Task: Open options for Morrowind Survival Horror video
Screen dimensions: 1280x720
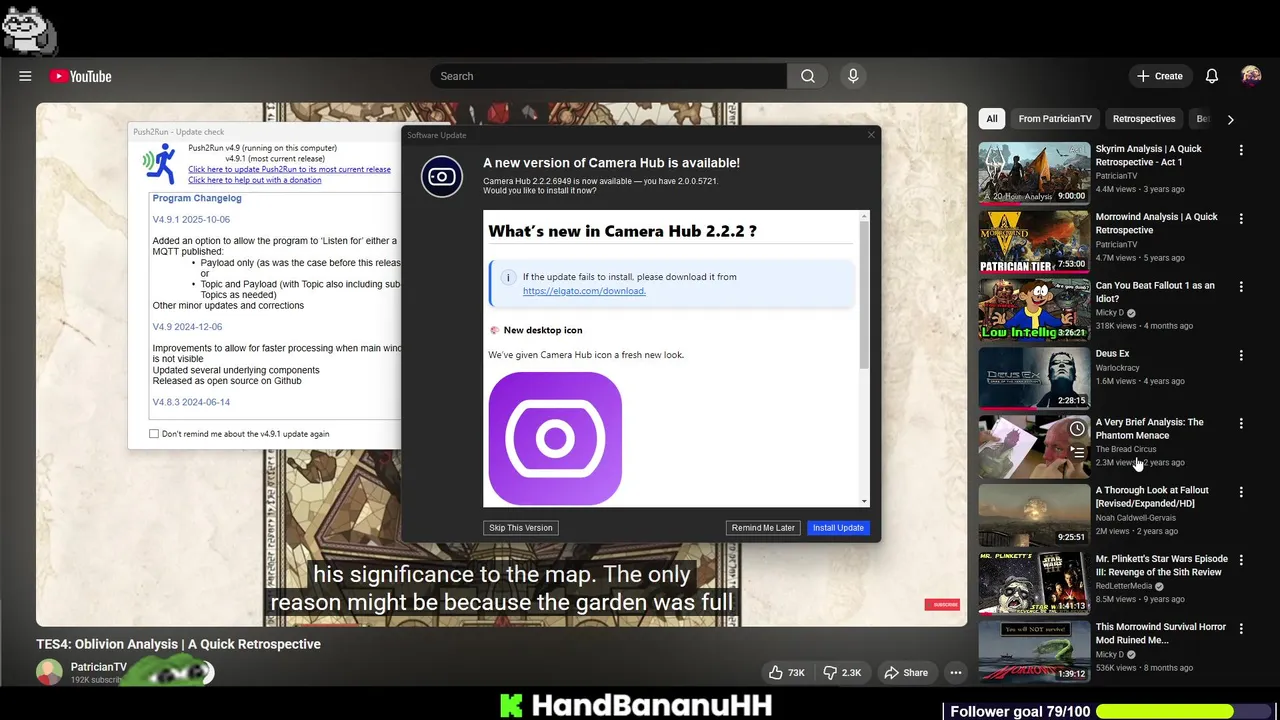Action: 1241,628
